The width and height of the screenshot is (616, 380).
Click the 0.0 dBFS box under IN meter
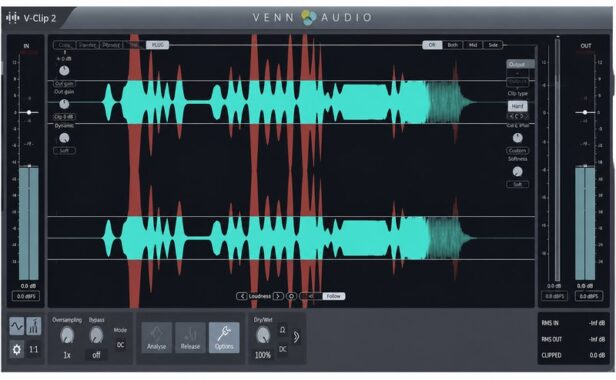[26, 296]
